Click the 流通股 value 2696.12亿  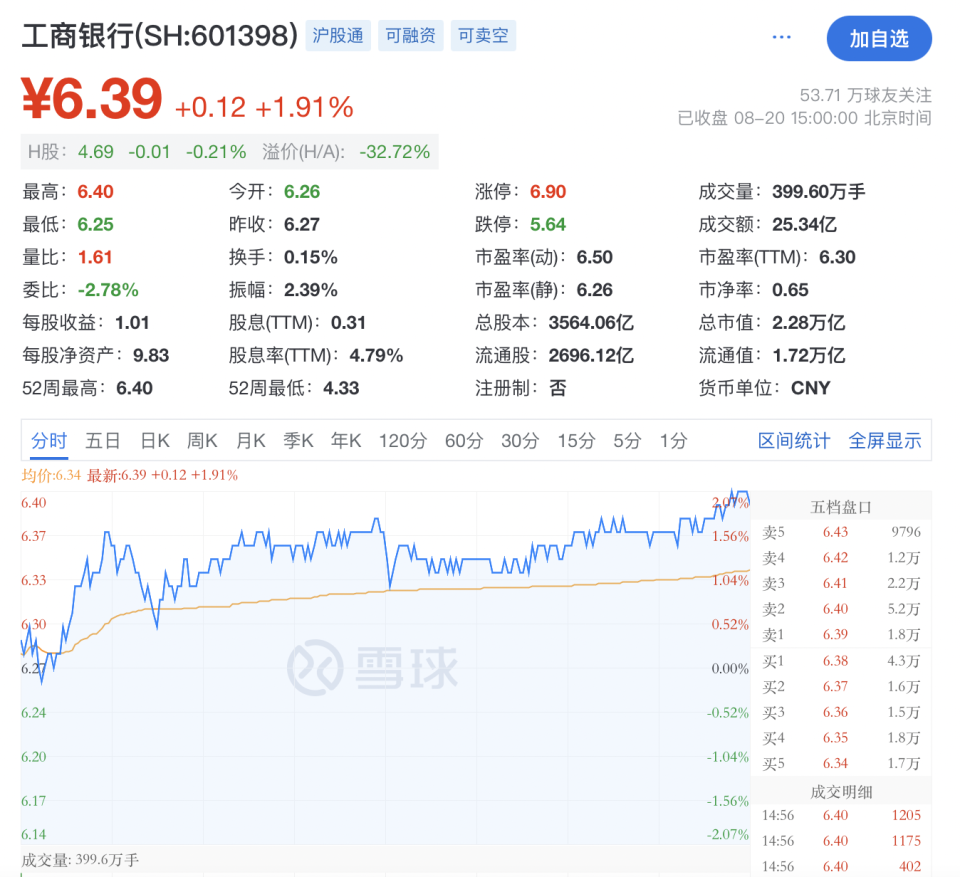(591, 355)
